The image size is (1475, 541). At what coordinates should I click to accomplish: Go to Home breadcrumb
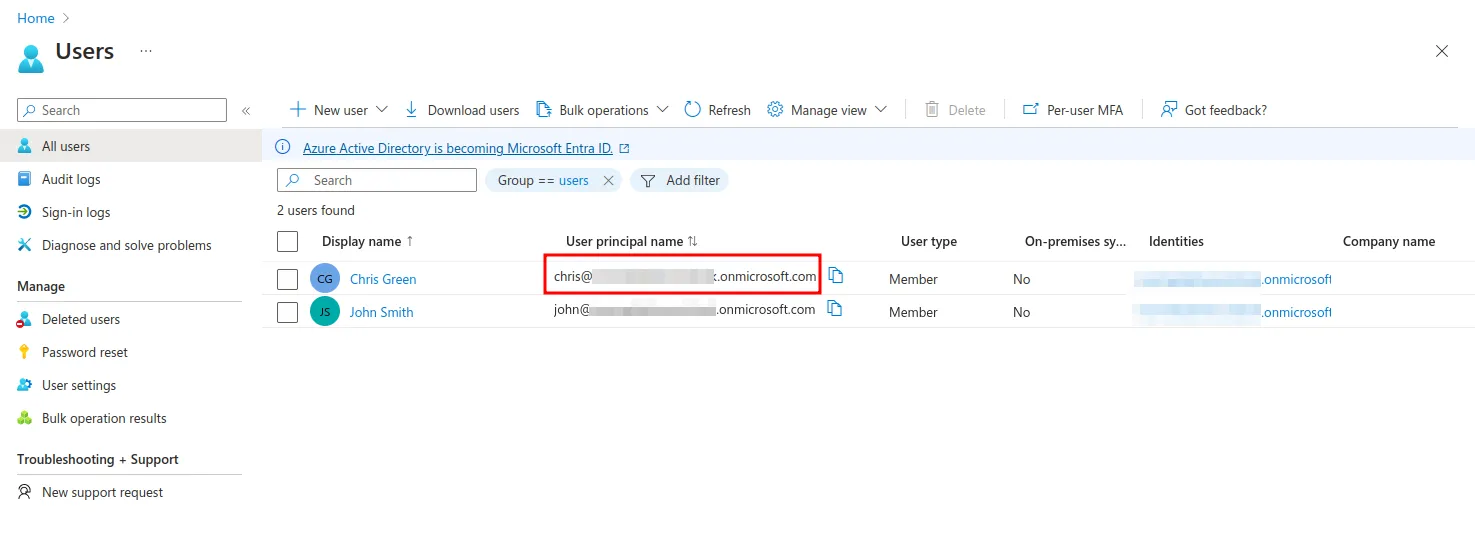[36, 18]
